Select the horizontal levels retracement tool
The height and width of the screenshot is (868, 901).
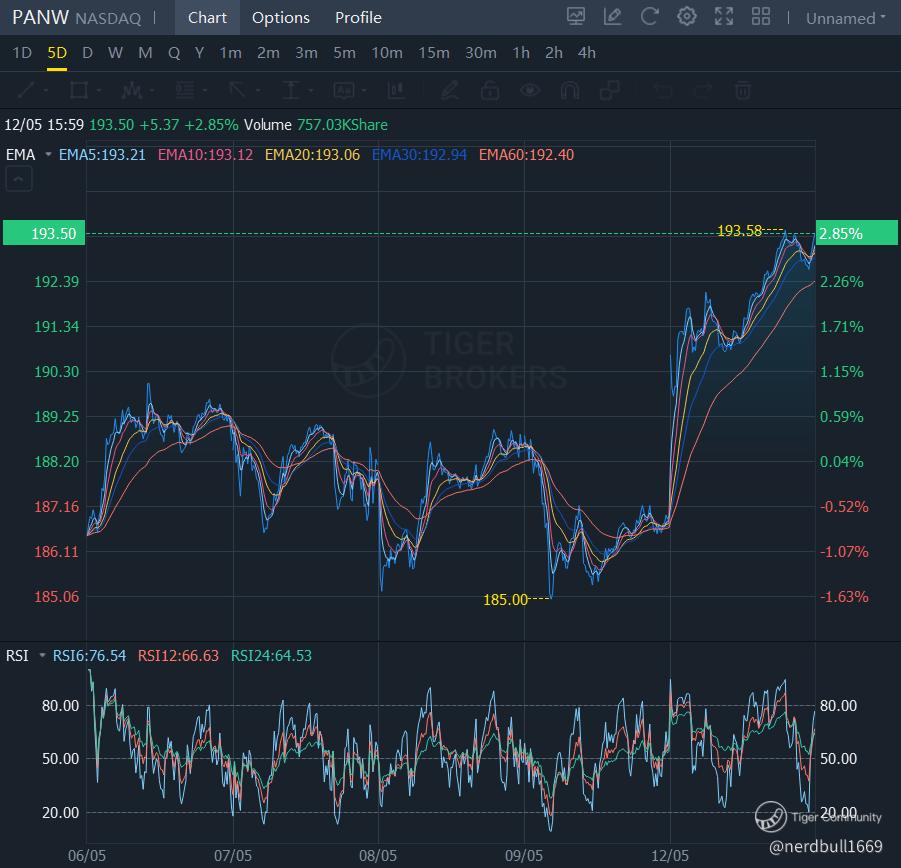185,90
